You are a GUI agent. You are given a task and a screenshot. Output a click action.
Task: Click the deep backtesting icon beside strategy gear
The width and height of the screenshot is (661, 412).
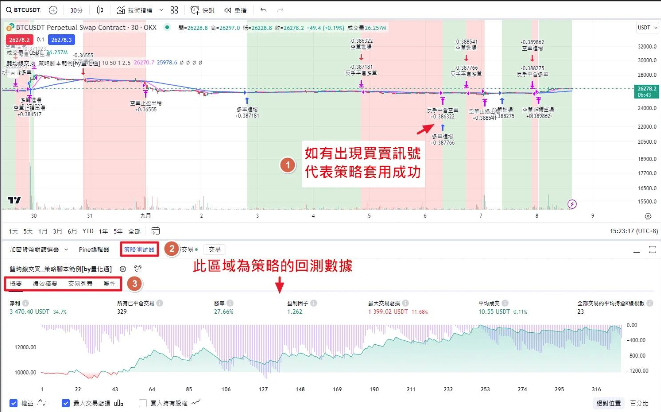(x=137, y=269)
